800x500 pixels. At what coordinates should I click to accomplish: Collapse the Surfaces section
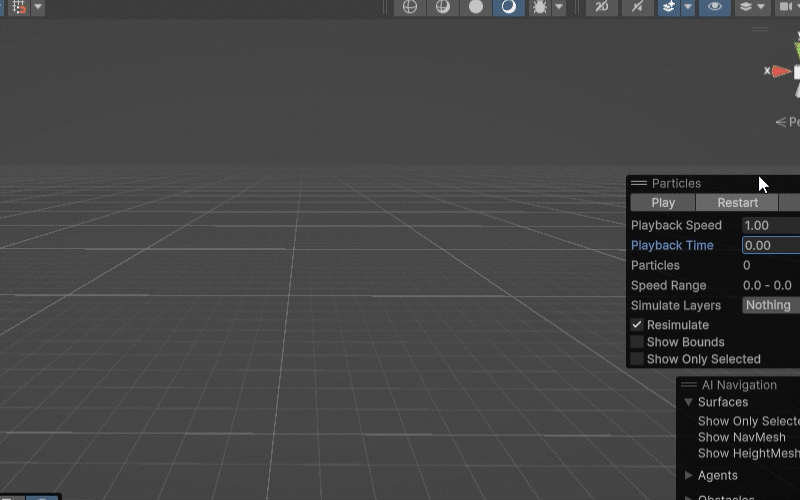tap(688, 402)
